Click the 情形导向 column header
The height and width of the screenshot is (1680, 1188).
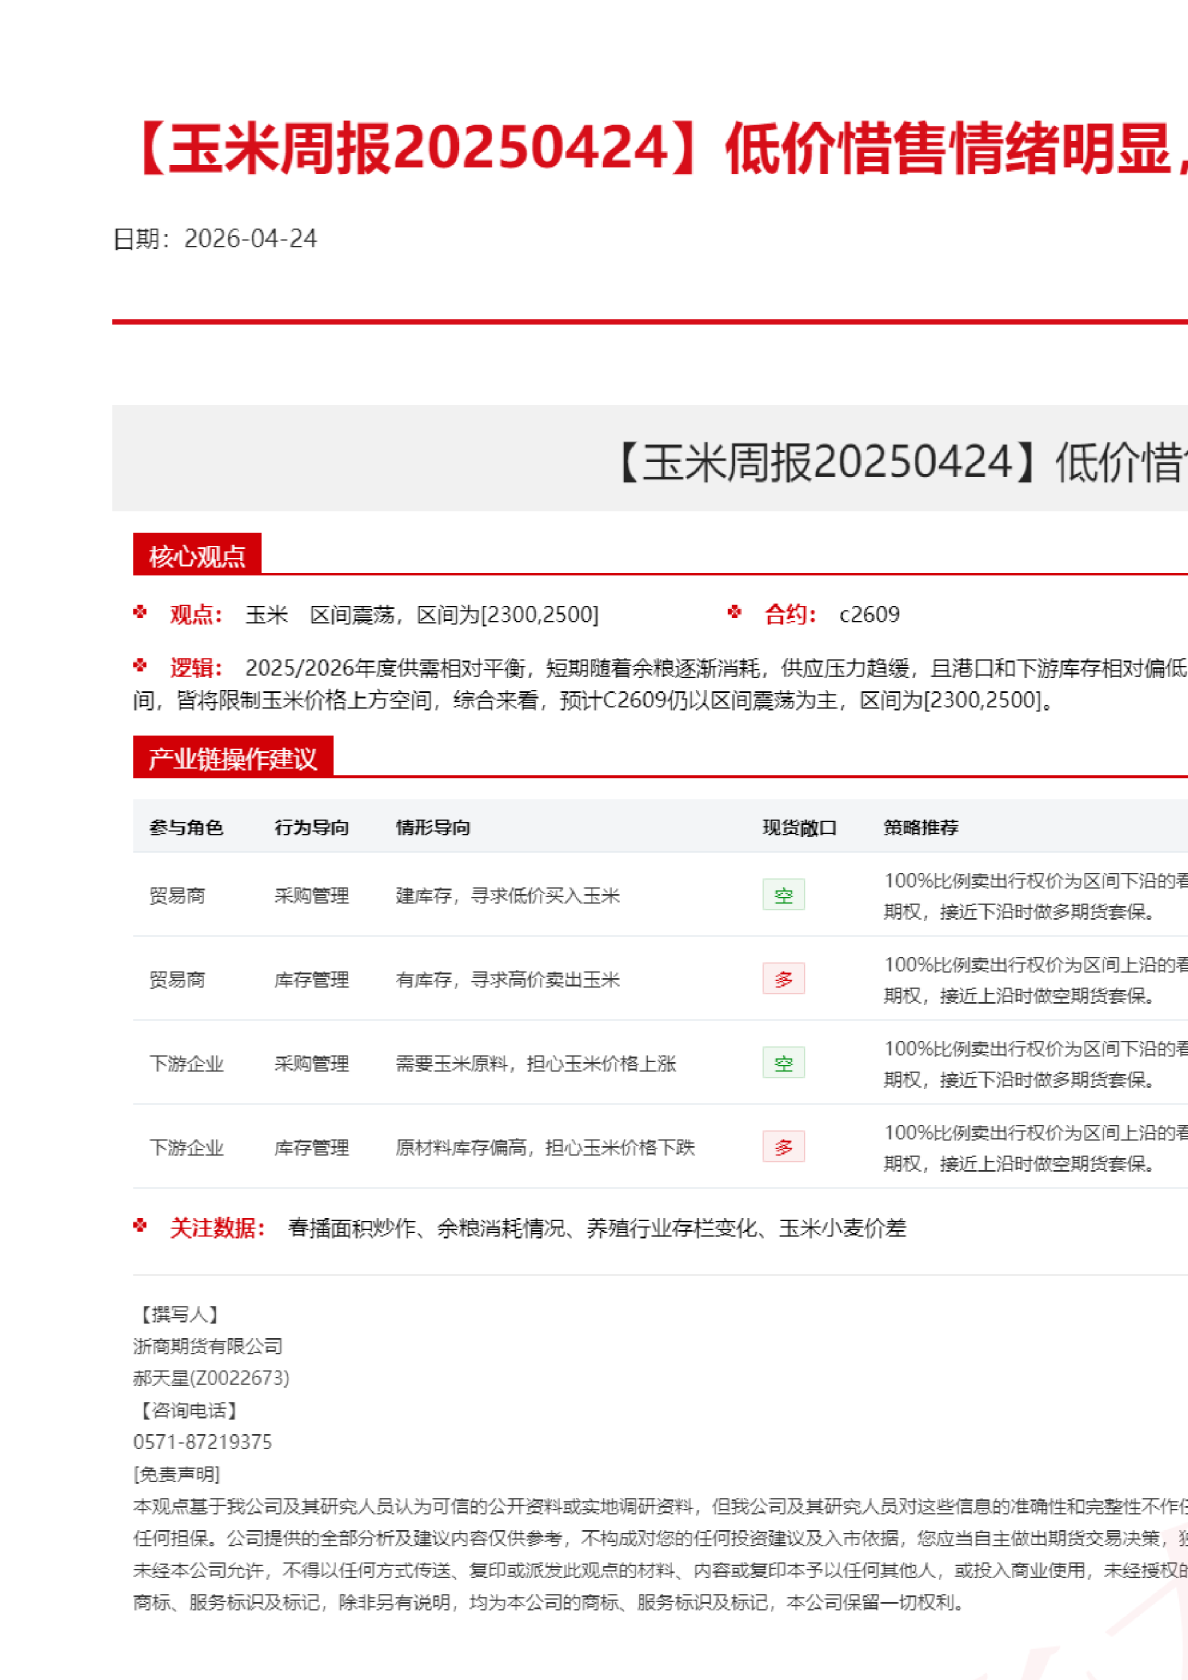433,827
